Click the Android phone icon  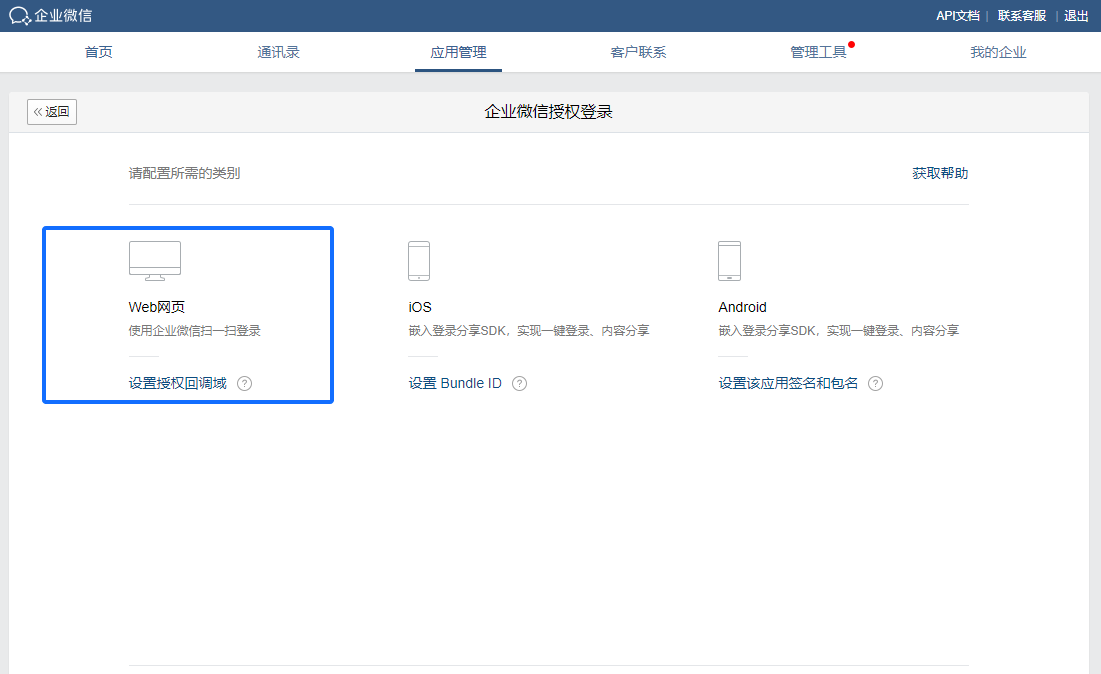pos(729,260)
